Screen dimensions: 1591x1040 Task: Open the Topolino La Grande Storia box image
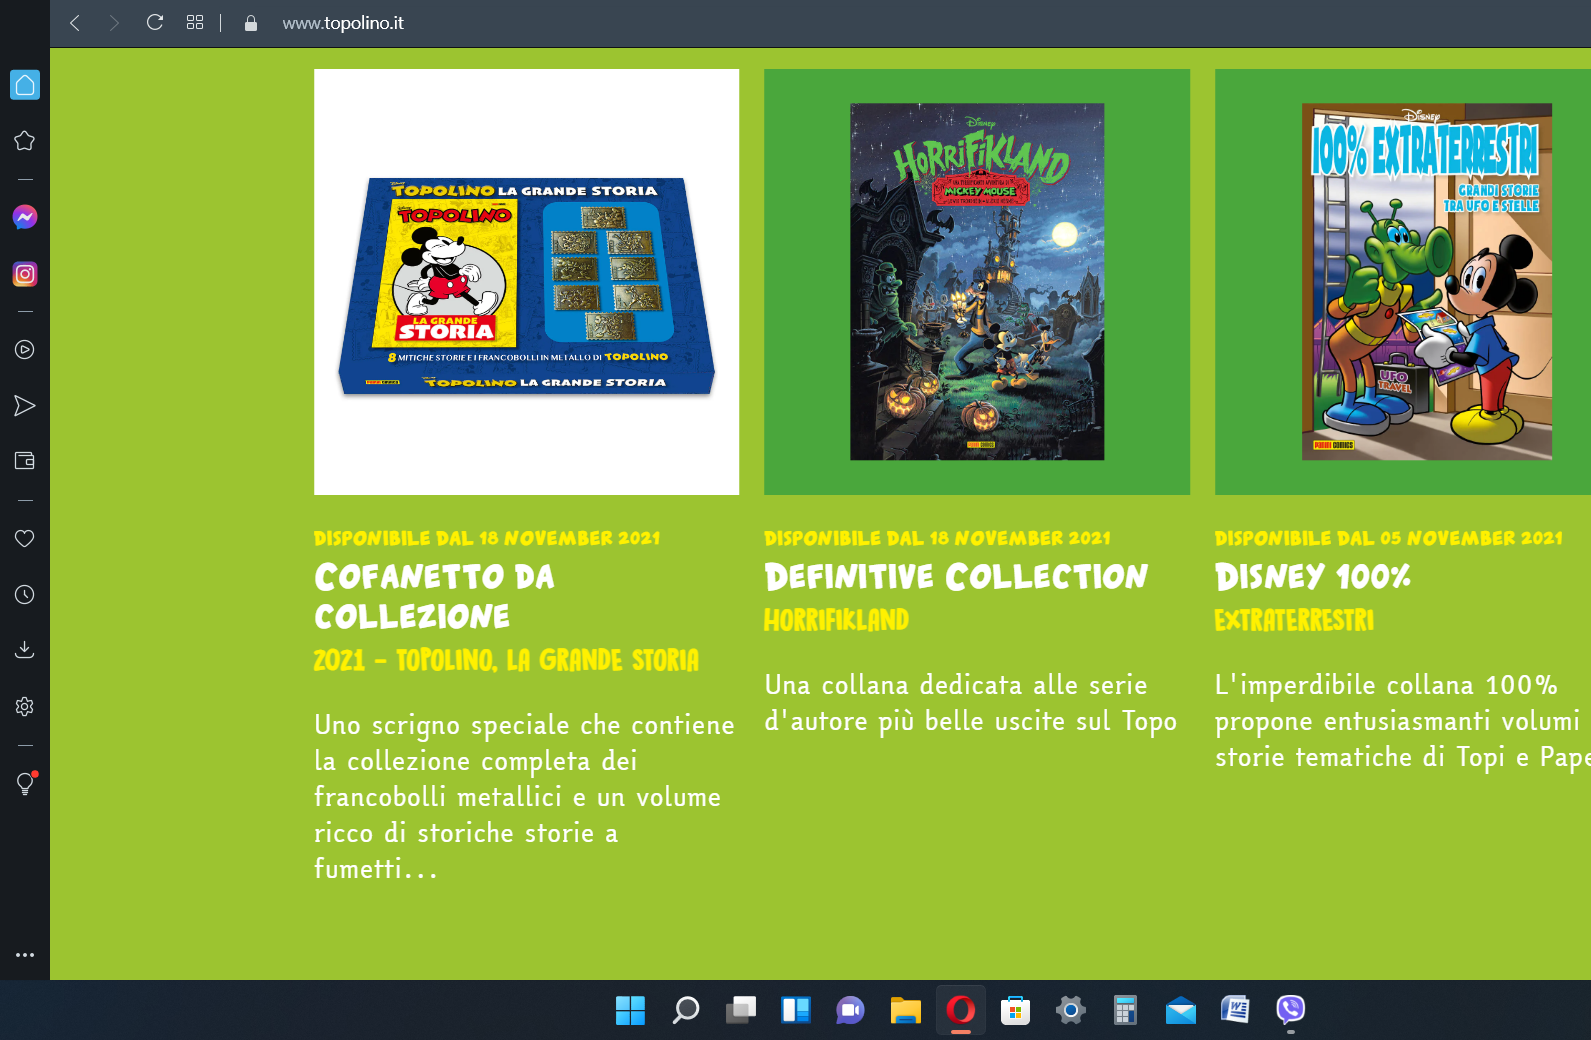click(x=527, y=282)
